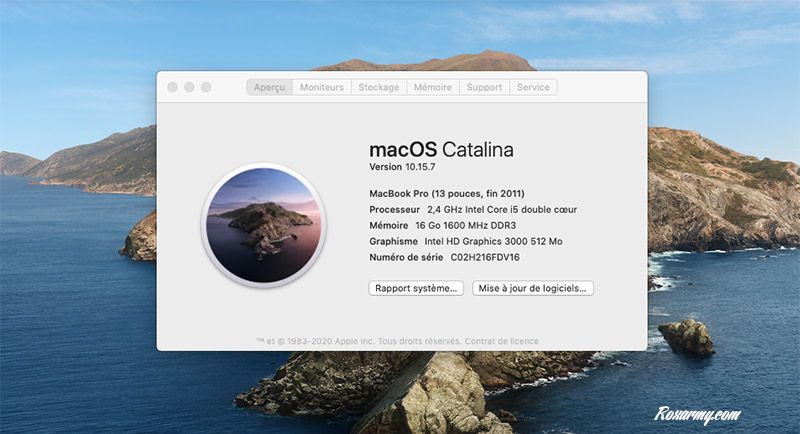View the Service tab
The width and height of the screenshot is (800, 434).
tap(533, 87)
